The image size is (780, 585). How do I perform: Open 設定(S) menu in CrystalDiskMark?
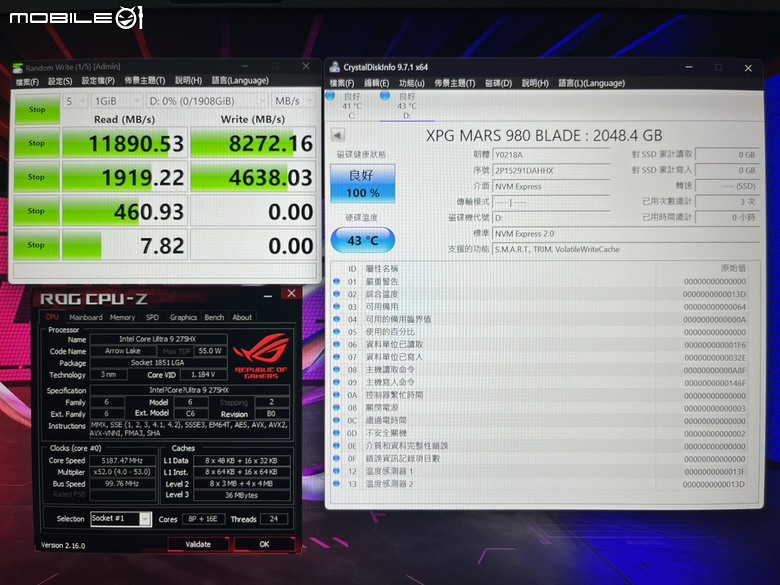(60, 81)
